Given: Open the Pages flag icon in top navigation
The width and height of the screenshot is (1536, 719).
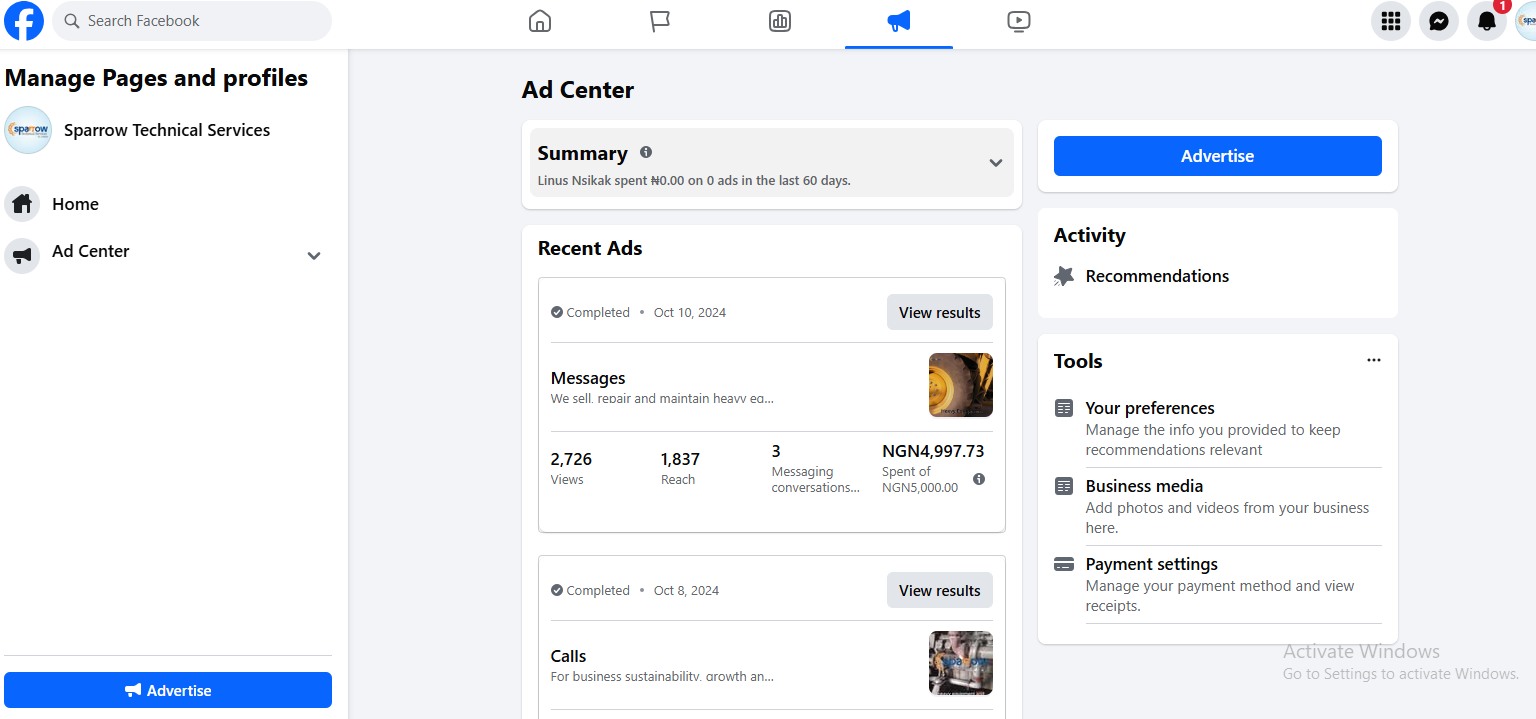Looking at the screenshot, I should point(660,21).
